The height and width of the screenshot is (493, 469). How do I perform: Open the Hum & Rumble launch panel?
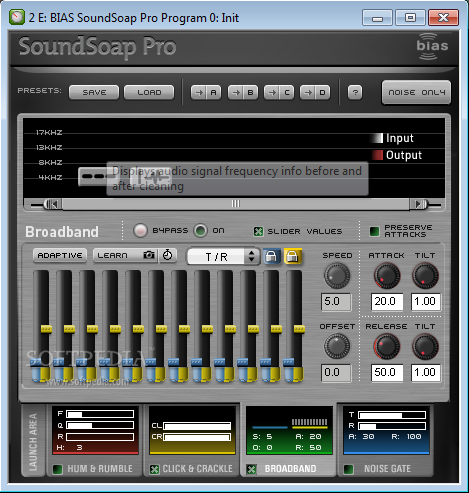(x=95, y=431)
